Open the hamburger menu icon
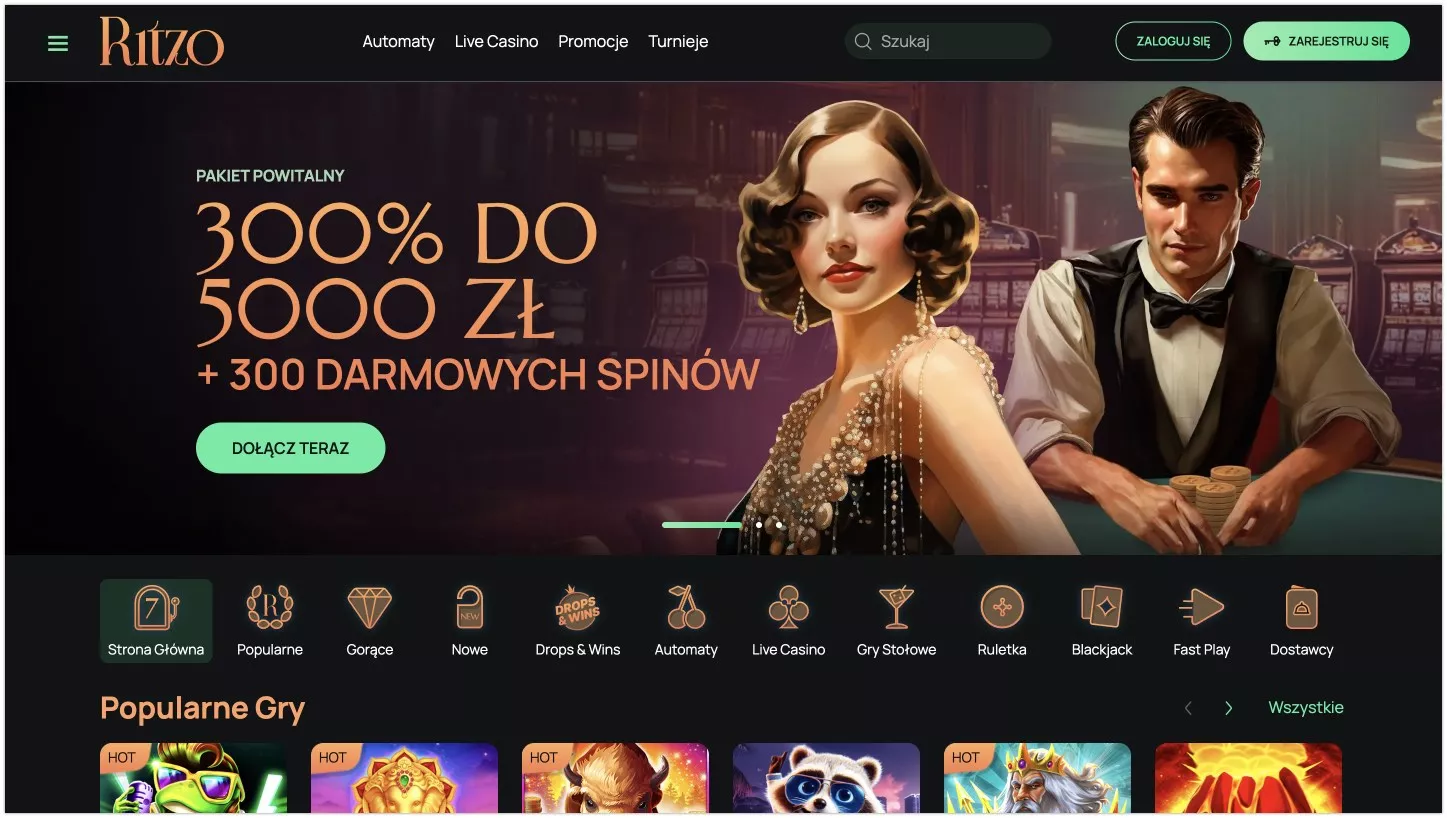This screenshot has width=1447, height=818. (58, 43)
